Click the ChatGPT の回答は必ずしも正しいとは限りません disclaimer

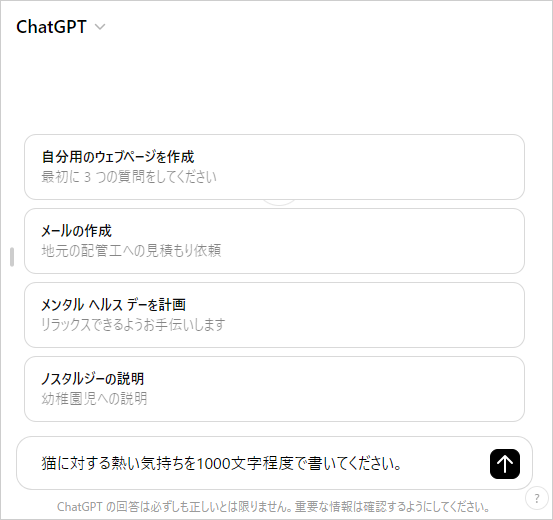point(273,507)
